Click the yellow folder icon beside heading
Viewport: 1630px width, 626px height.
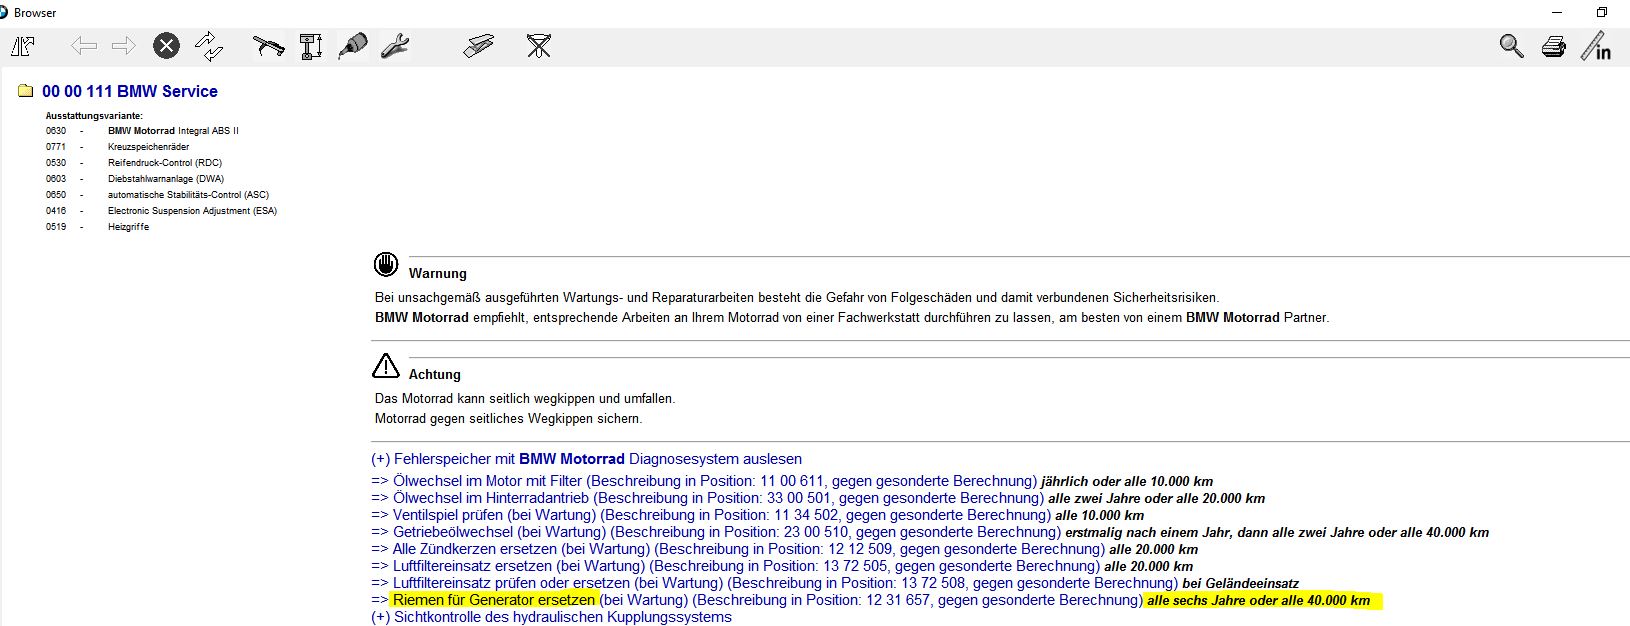pos(26,91)
